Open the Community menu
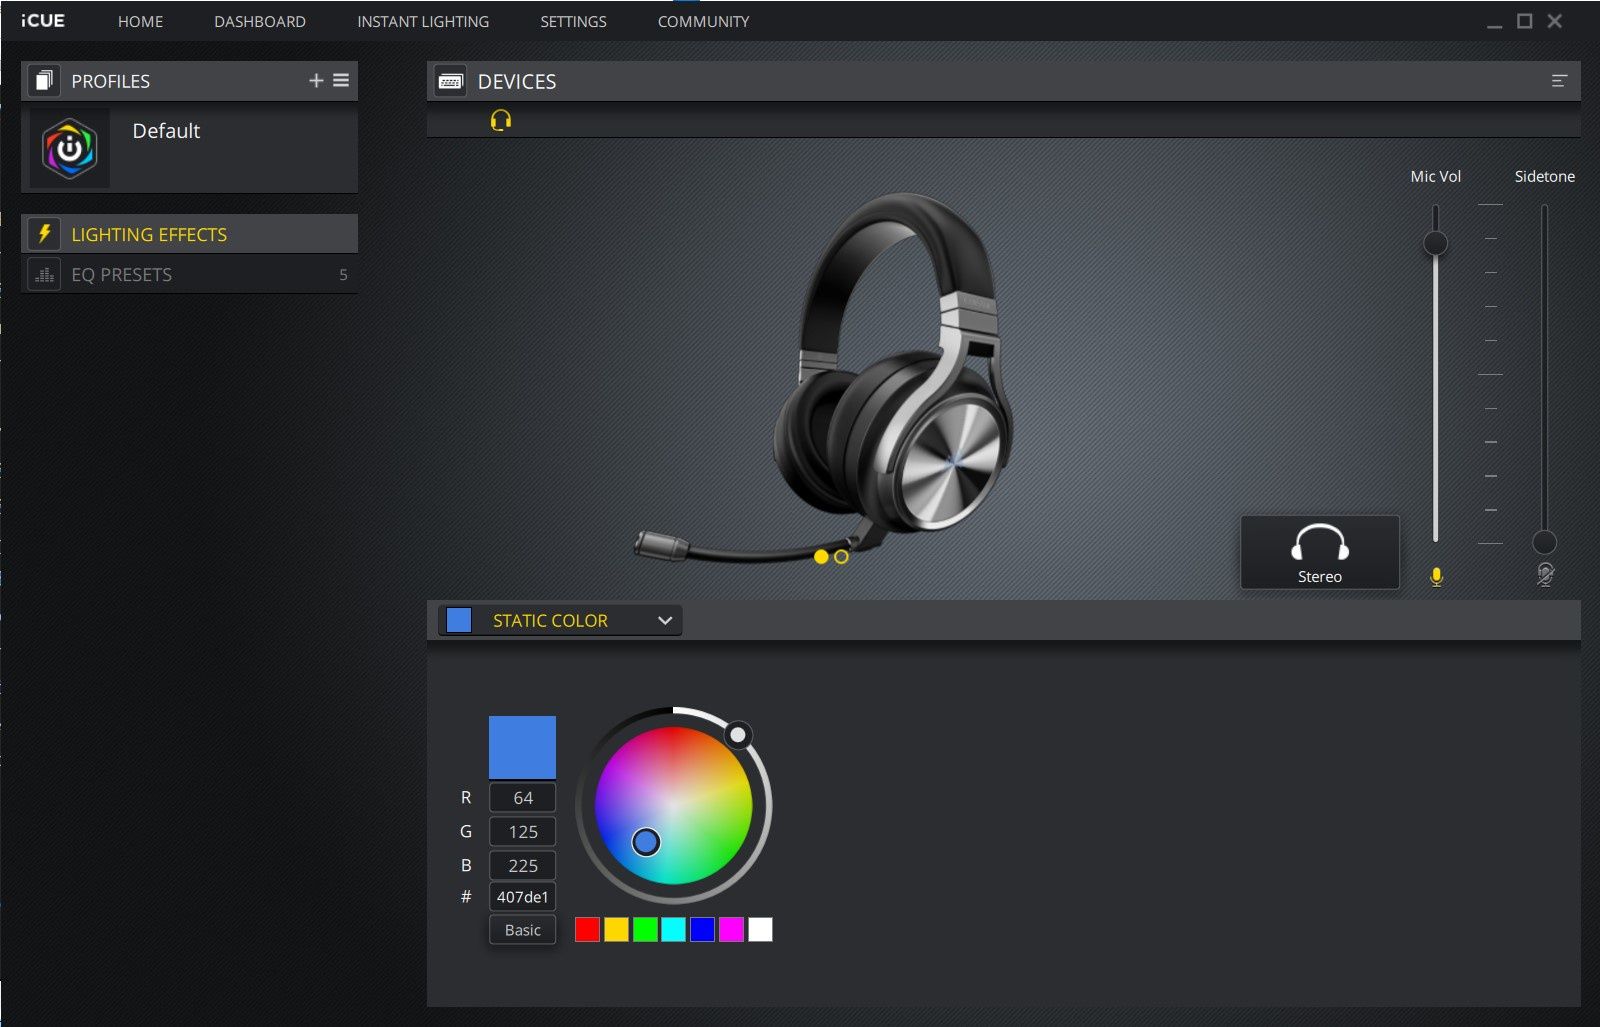This screenshot has width=1600, height=1027. click(703, 21)
